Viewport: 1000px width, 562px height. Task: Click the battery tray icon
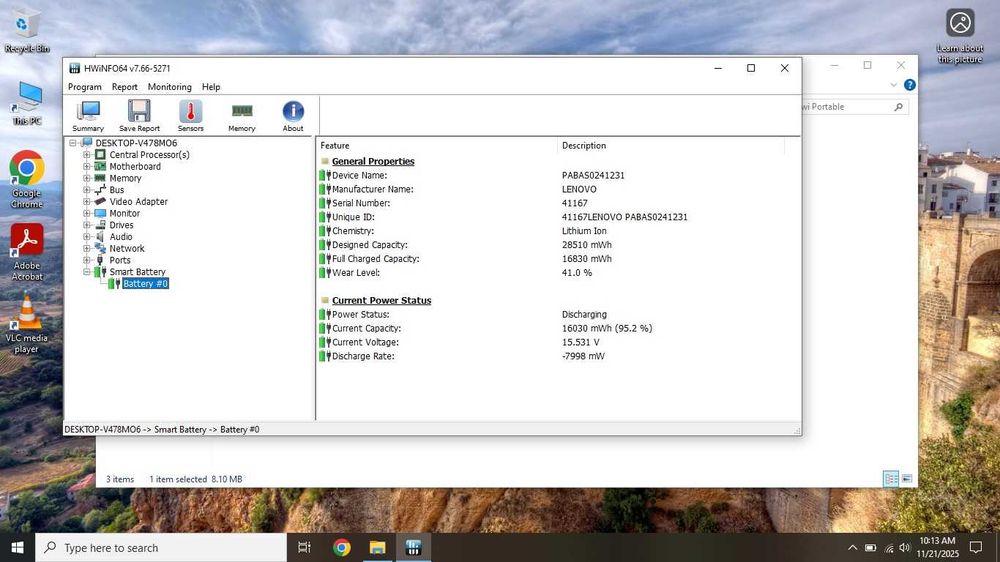871,547
